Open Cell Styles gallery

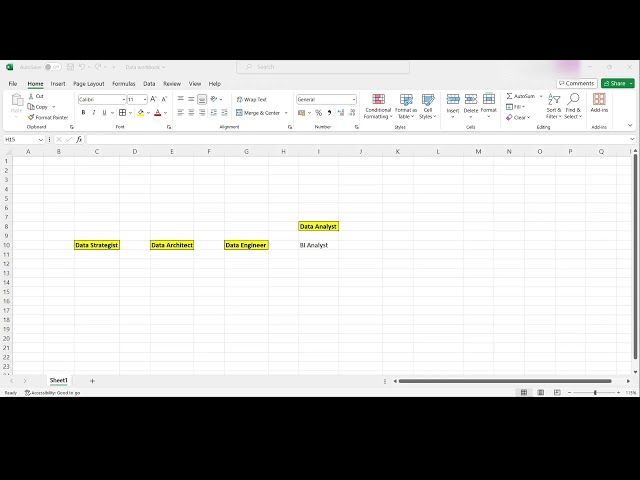(x=428, y=107)
